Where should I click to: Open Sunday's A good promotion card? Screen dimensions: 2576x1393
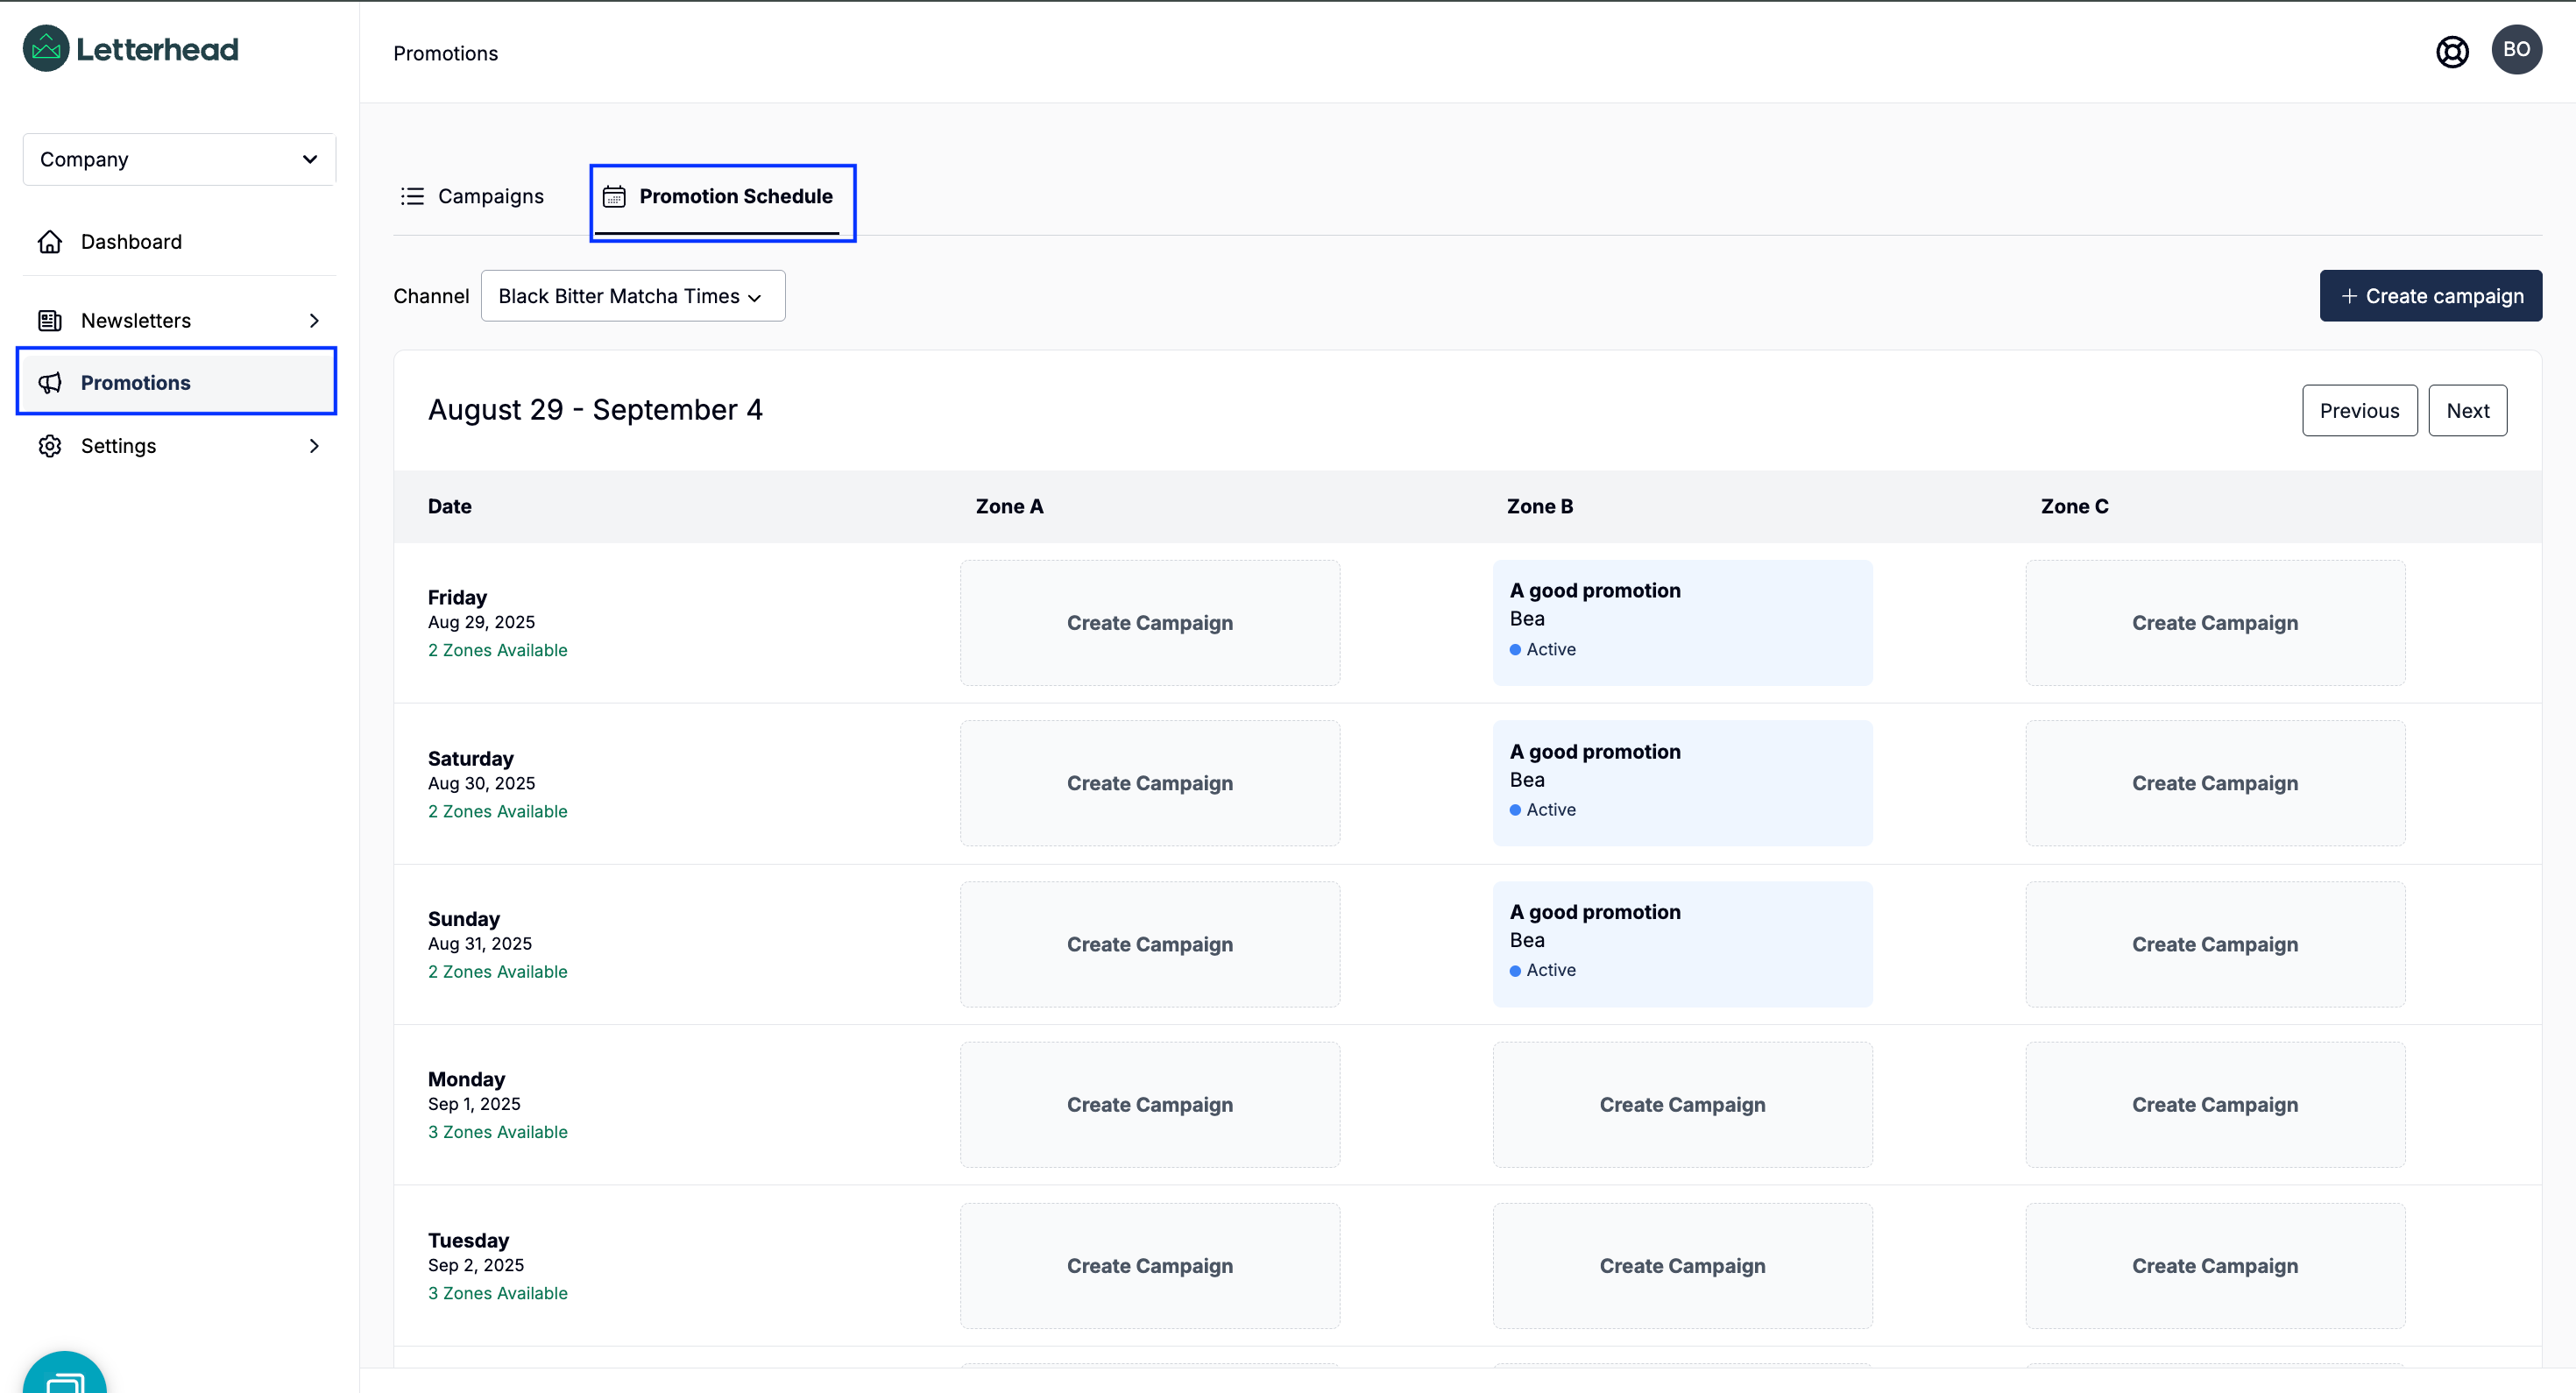click(x=1682, y=944)
